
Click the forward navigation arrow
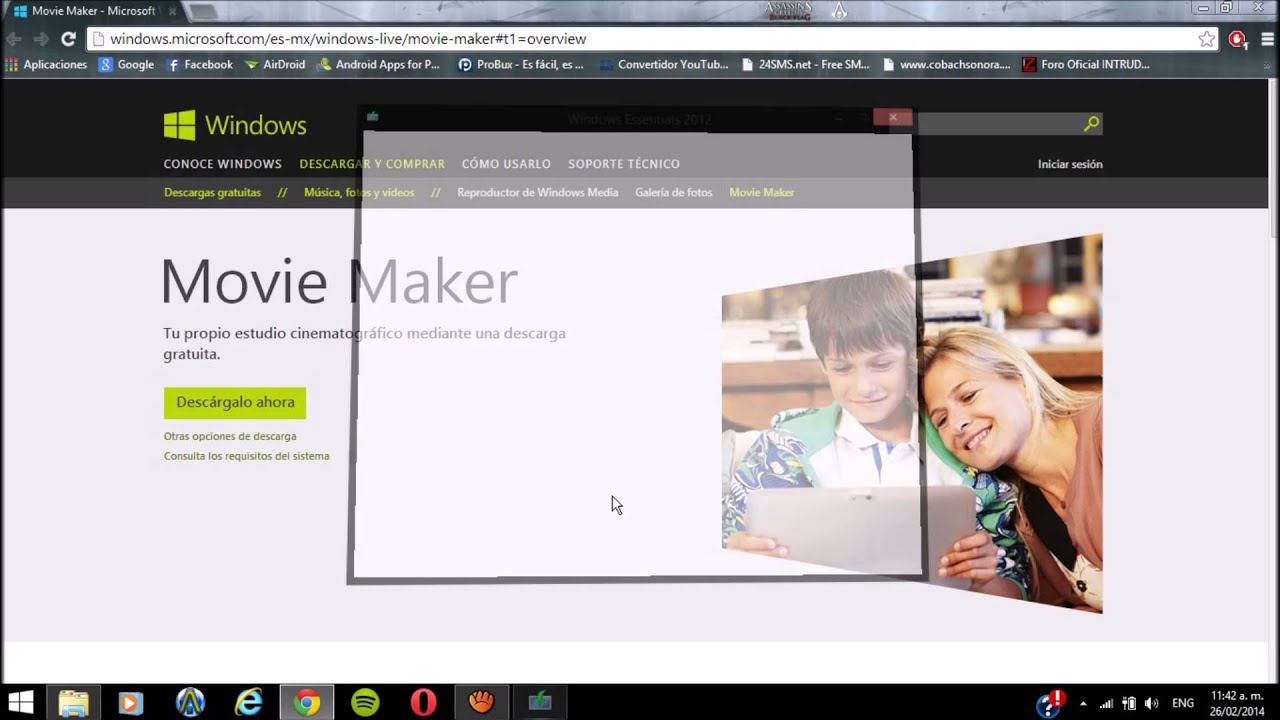tap(41, 39)
